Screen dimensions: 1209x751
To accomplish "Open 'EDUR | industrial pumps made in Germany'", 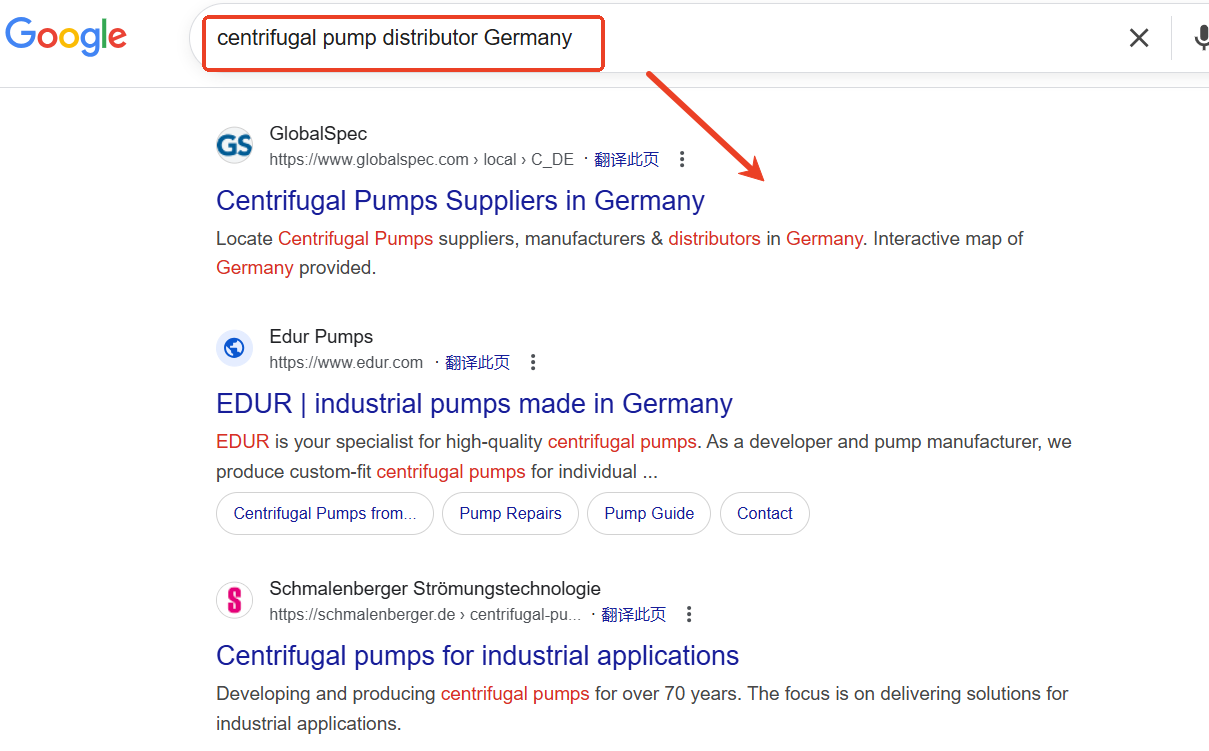I will coord(474,404).
